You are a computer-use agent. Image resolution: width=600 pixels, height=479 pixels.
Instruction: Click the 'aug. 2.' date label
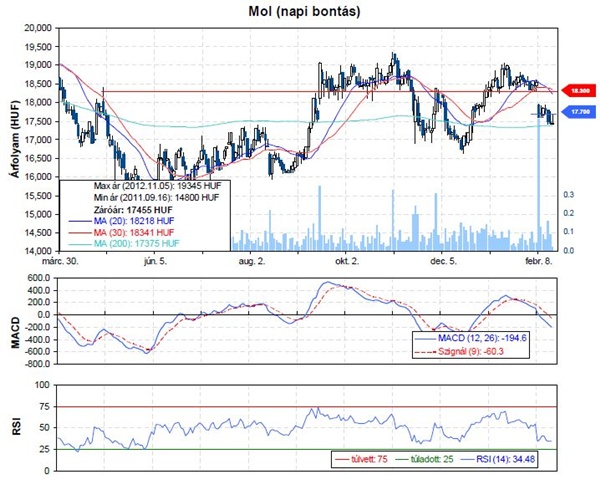click(251, 262)
